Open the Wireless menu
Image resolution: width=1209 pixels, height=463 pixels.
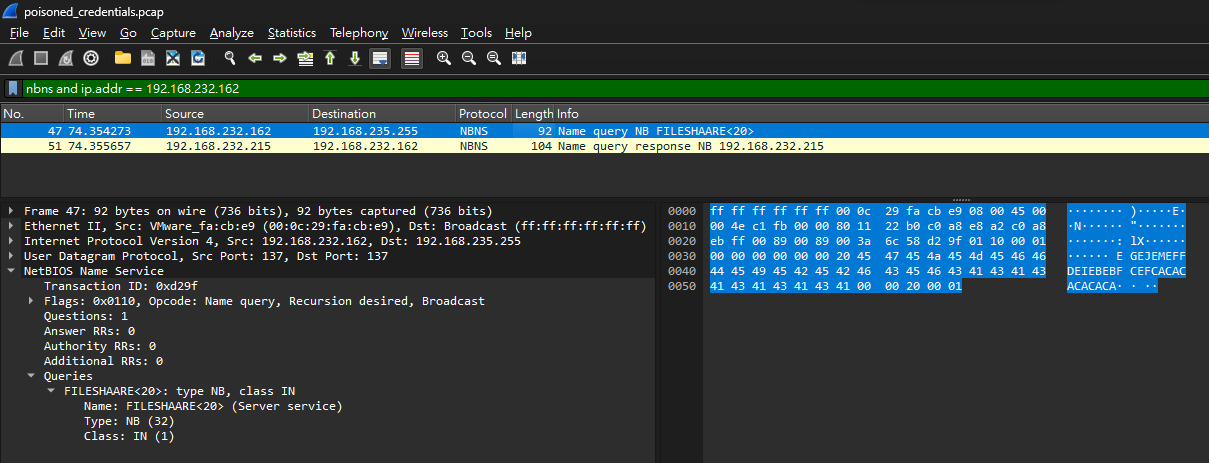click(425, 33)
